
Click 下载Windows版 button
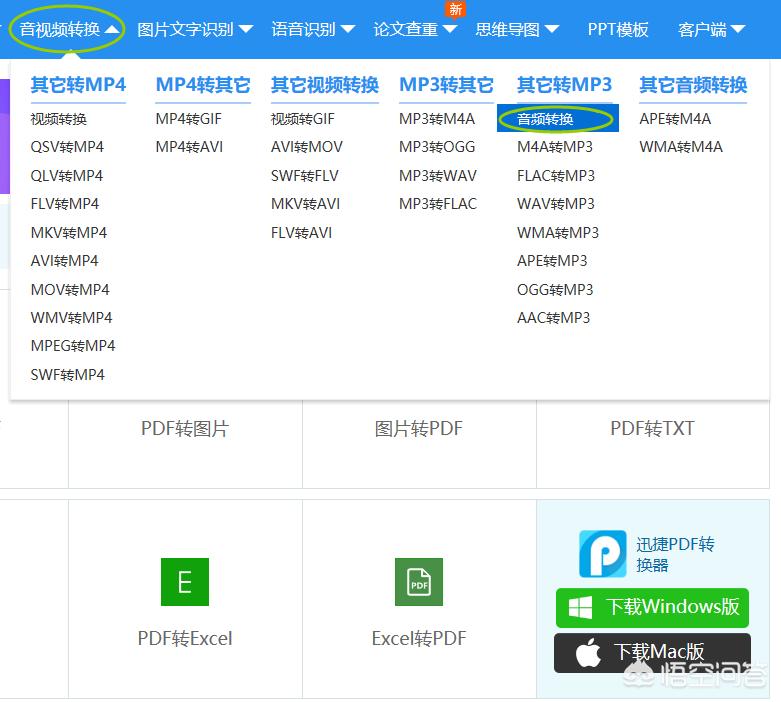pos(652,607)
